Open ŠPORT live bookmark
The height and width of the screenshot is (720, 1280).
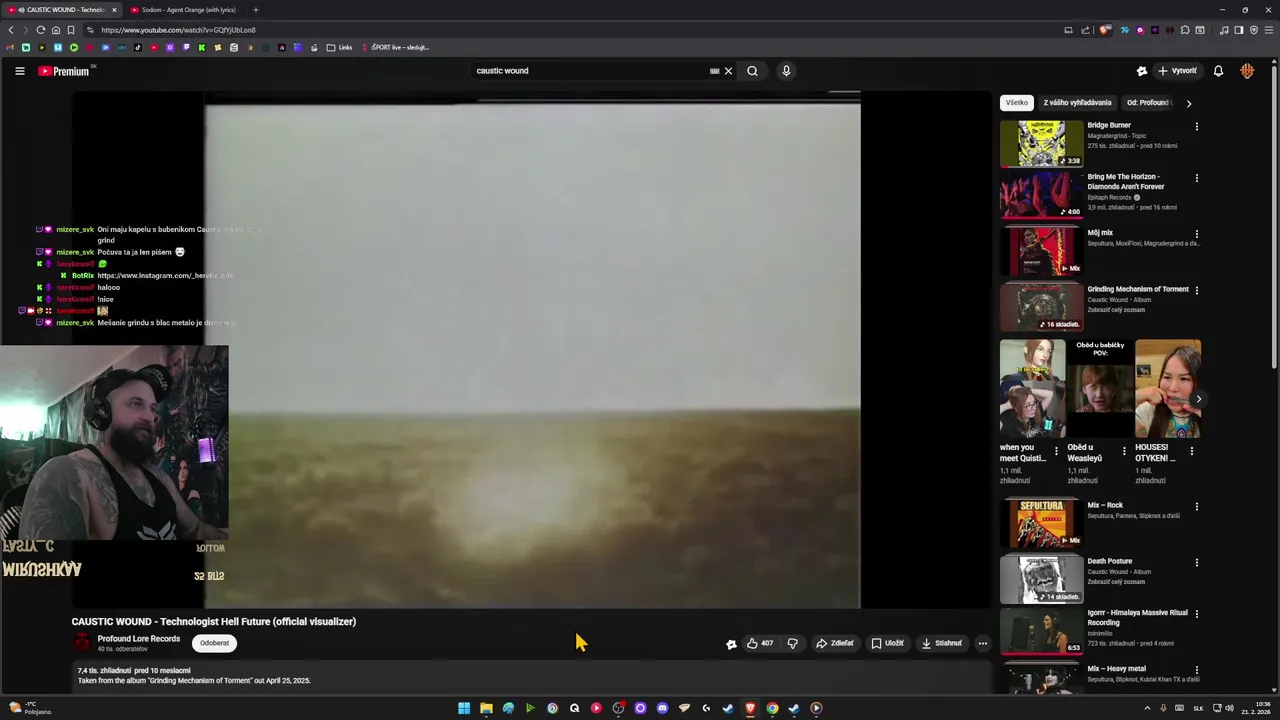(395, 47)
